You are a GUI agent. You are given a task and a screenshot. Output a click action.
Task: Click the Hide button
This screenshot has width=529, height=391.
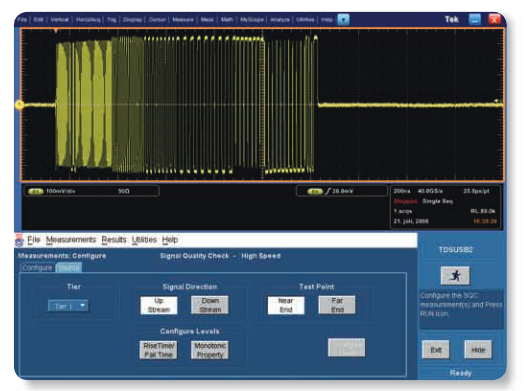pos(478,350)
